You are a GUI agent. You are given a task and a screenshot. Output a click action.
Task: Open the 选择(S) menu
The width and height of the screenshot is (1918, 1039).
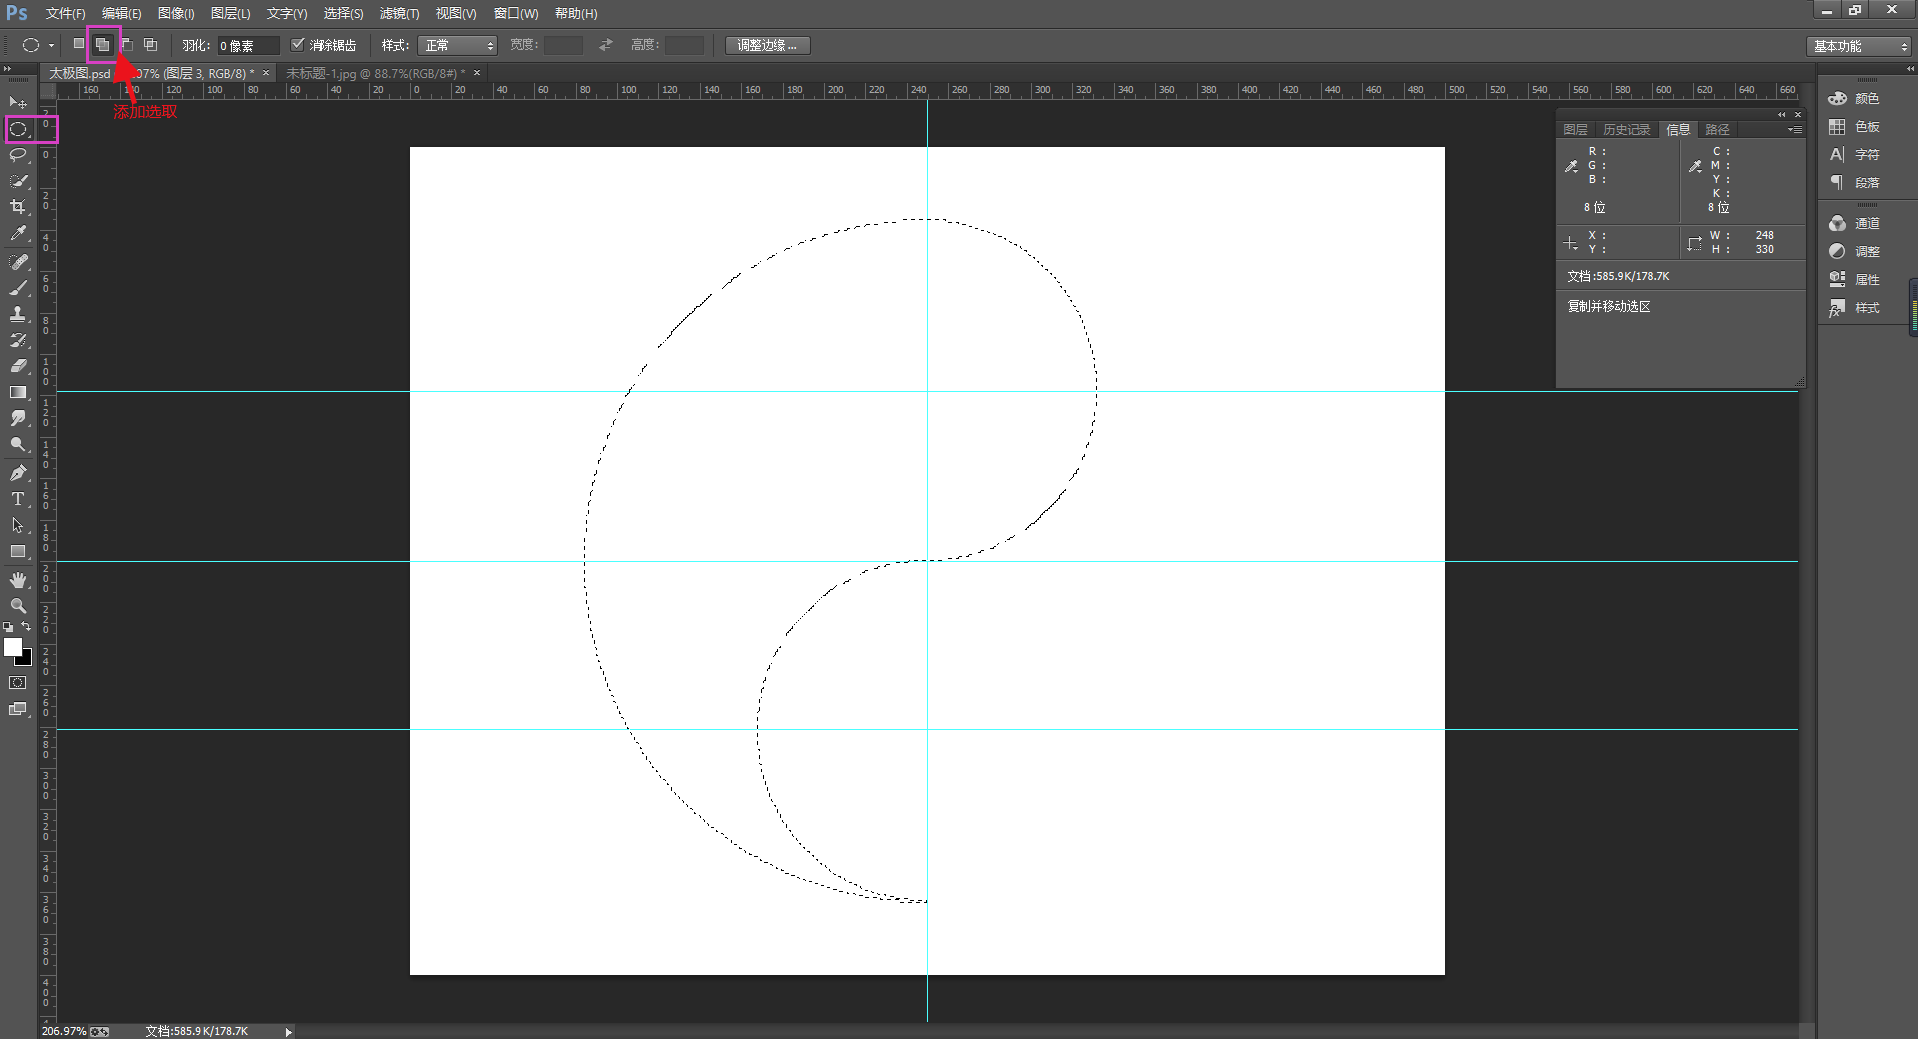pyautogui.click(x=343, y=13)
